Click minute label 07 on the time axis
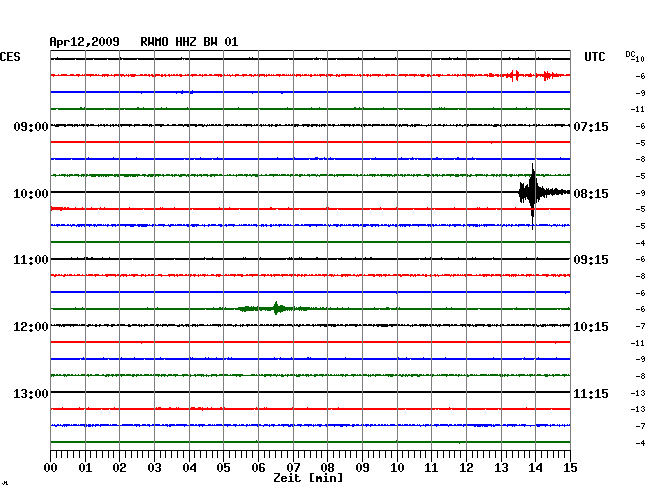Image resolution: width=650 pixels, height=494 pixels. (293, 468)
